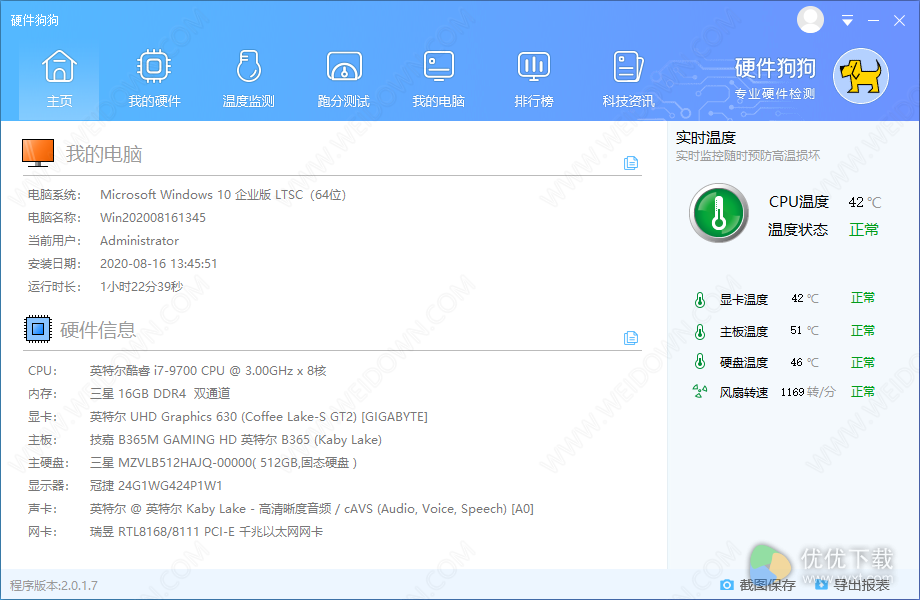920x600 pixels.
Task: Close the 硬件狗狗 window
Action: tap(899, 21)
